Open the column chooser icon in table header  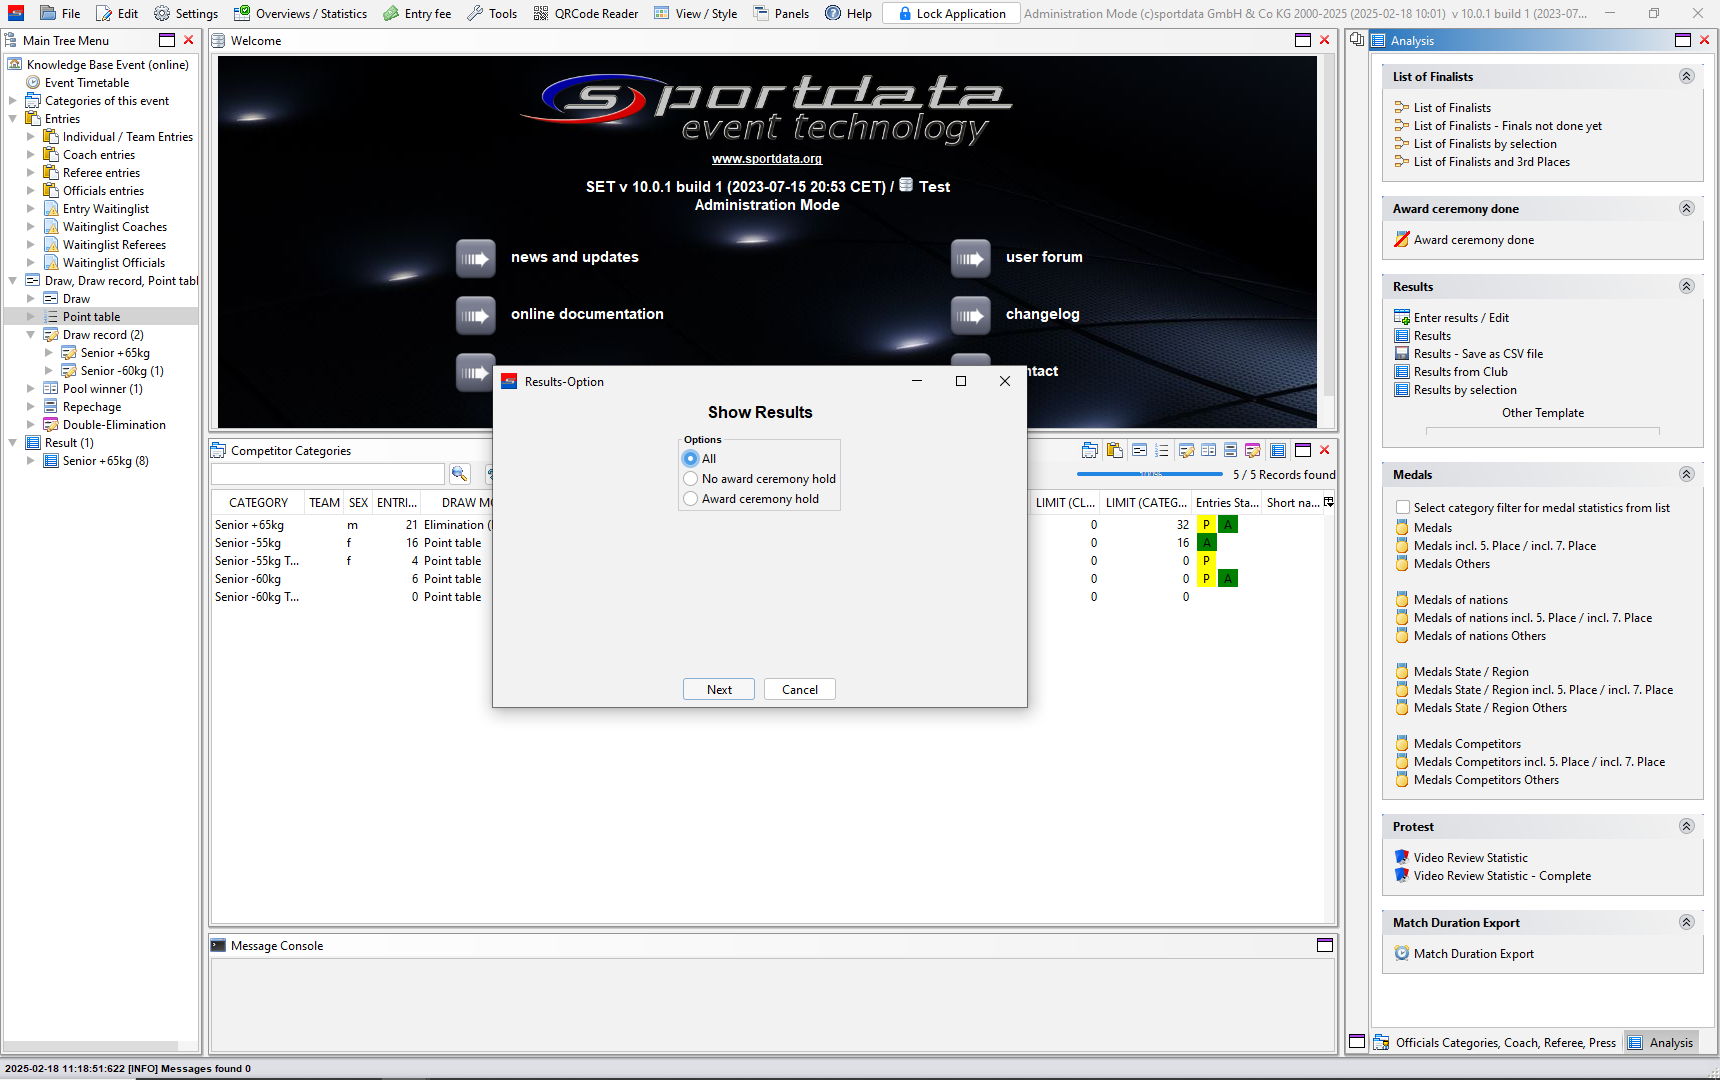[x=1329, y=502]
